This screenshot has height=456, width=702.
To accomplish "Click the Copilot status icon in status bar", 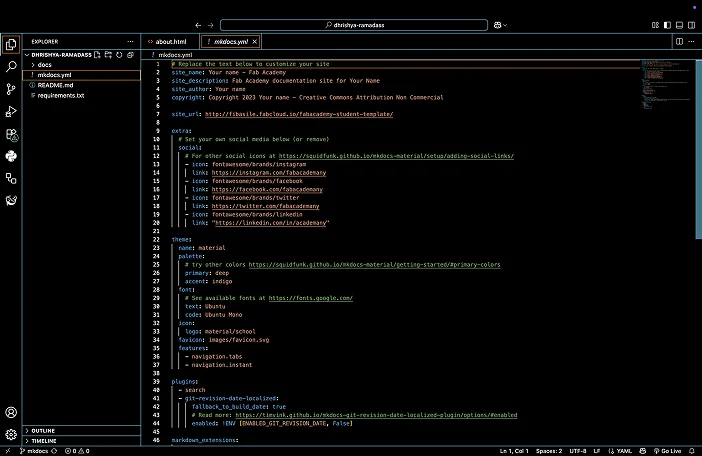I will click(643, 451).
